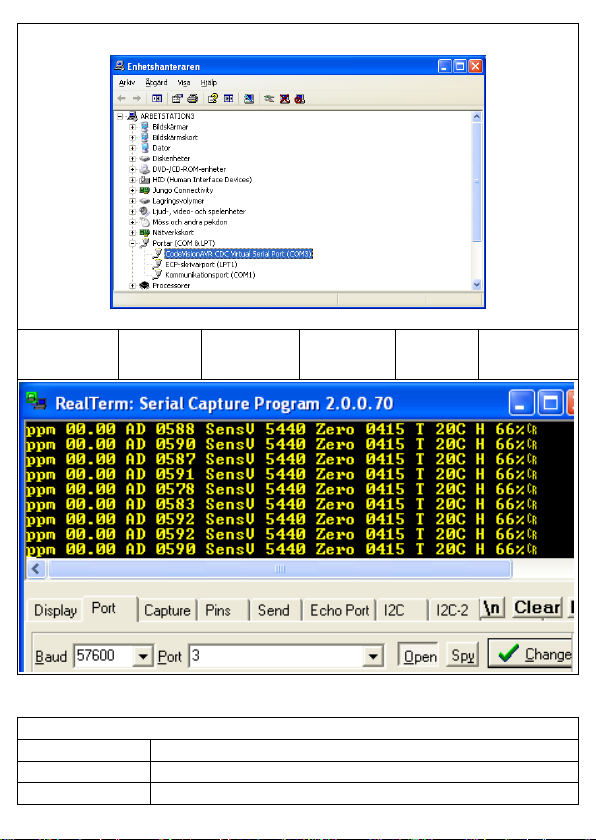Collapse the Portar (COM & LPT) node

(132, 243)
